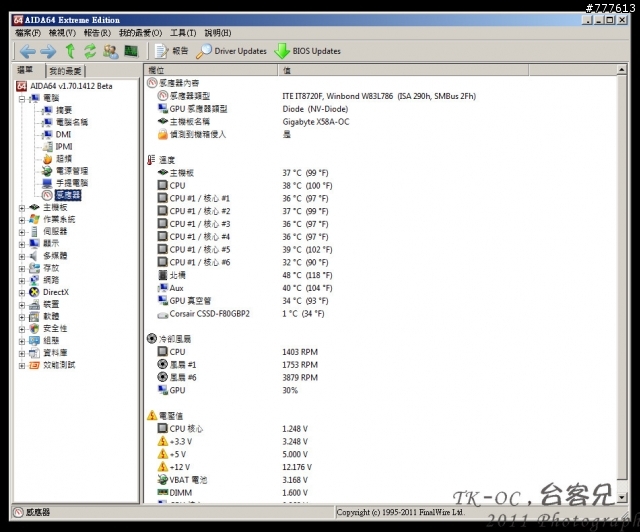This screenshot has height=532, width=640.
Task: Open the menu with (T) shortcut
Action: click(183, 33)
